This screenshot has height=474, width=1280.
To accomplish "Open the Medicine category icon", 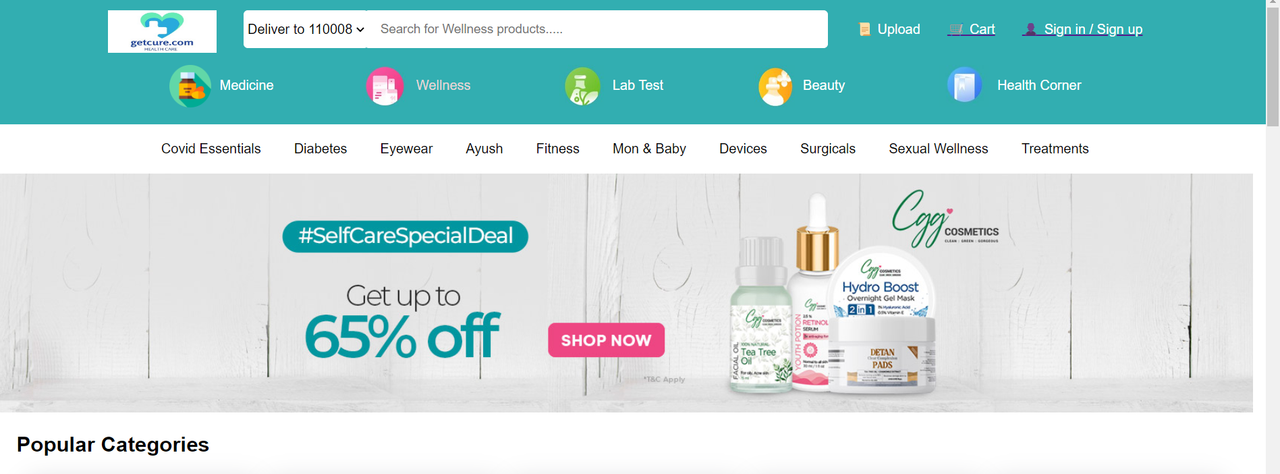I will click(x=190, y=86).
